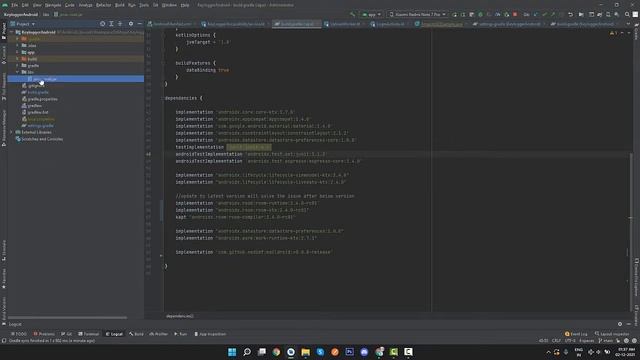
Task: Open the Project tool window stripe tab
Action: [x=4, y=31]
